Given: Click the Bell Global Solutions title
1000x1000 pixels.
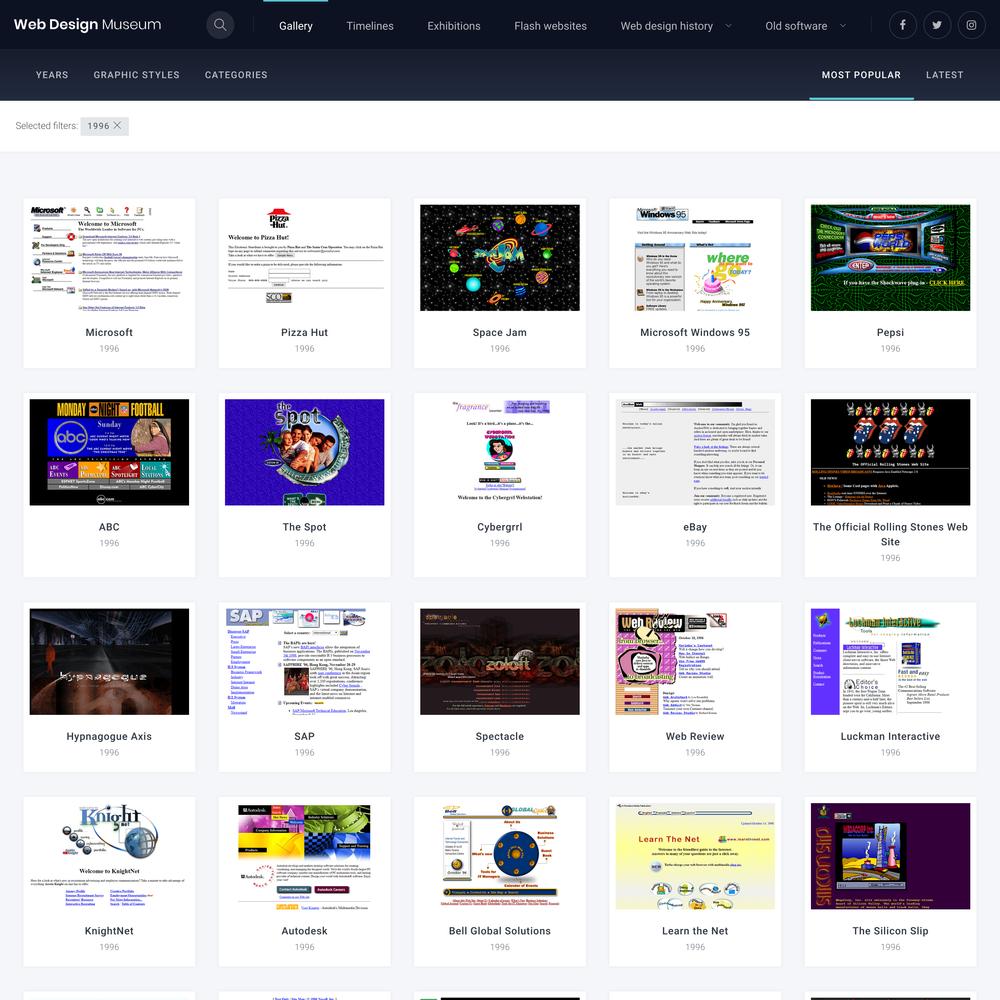Looking at the screenshot, I should click(500, 930).
